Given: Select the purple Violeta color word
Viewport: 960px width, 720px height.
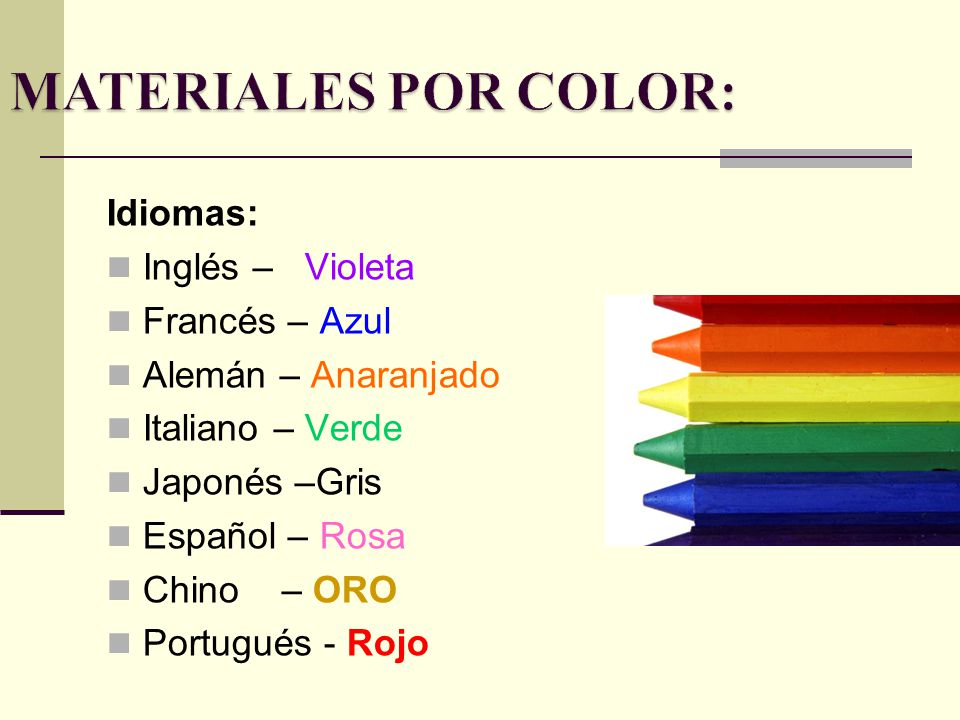Looking at the screenshot, I should click(359, 268).
